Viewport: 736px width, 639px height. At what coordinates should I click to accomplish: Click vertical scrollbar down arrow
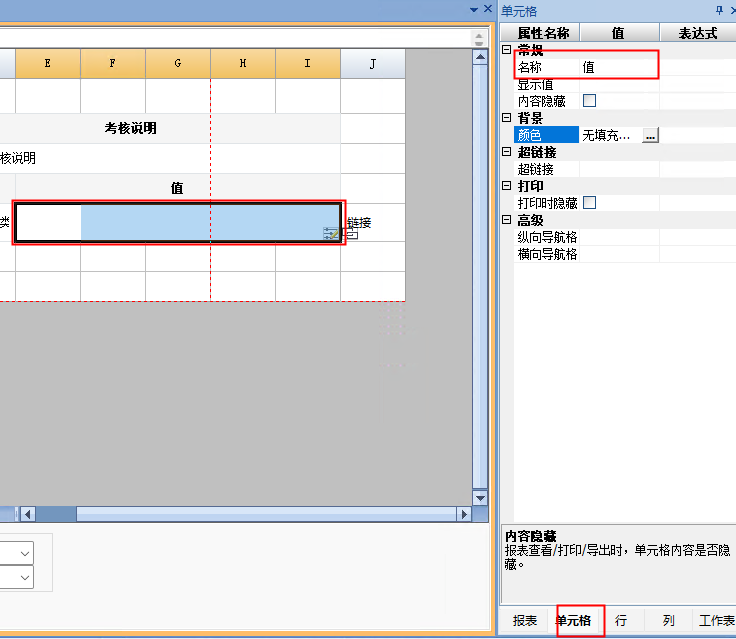(480, 497)
